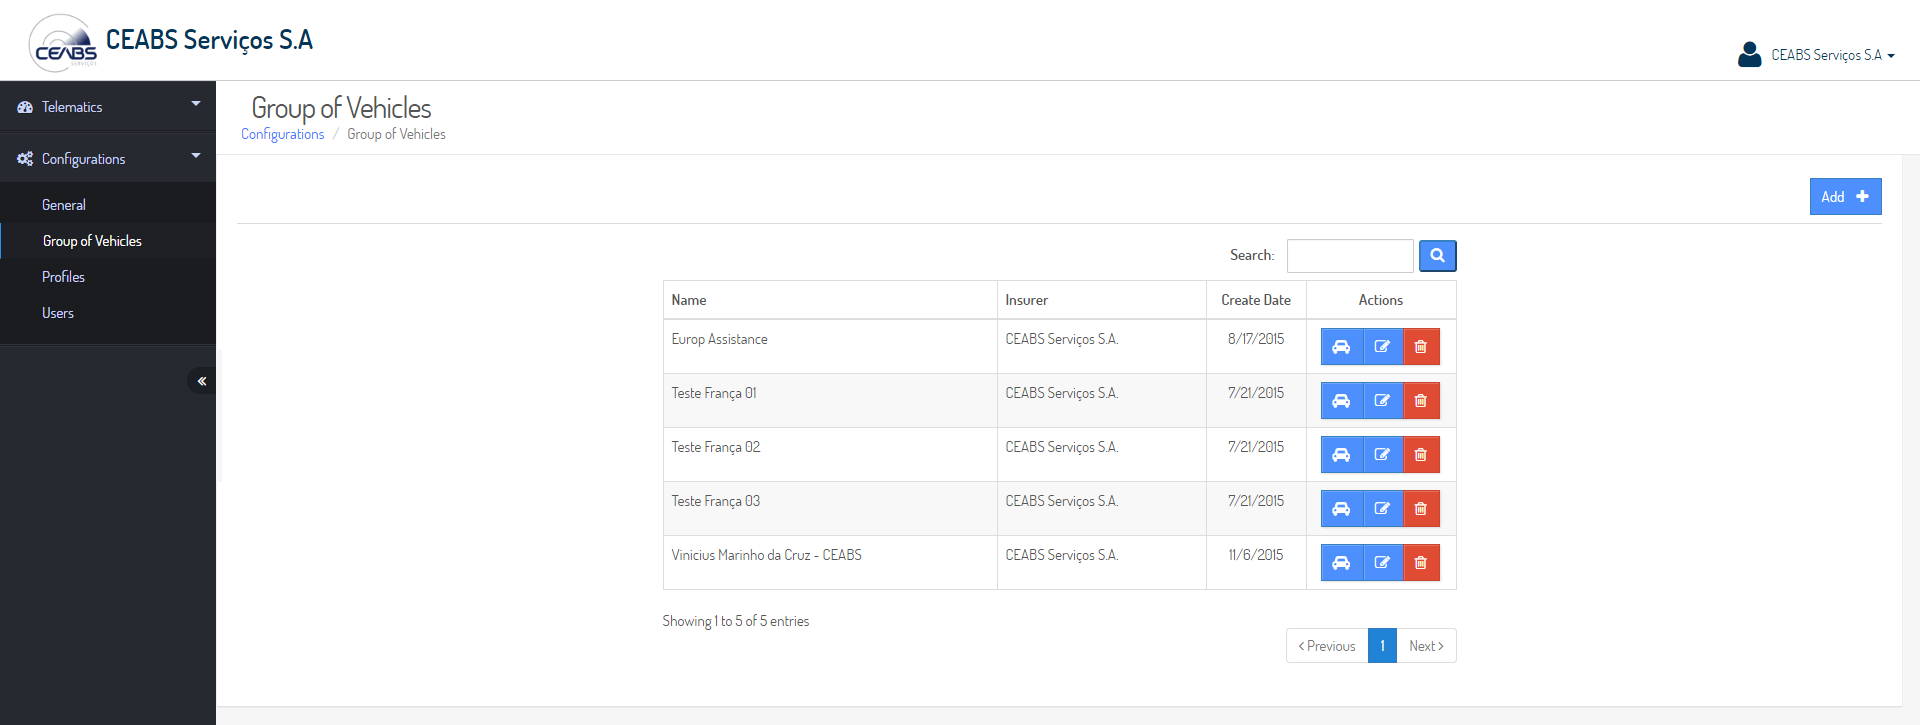Collapse the sidebar with double-chevron icon
1920x725 pixels.
coord(201,381)
